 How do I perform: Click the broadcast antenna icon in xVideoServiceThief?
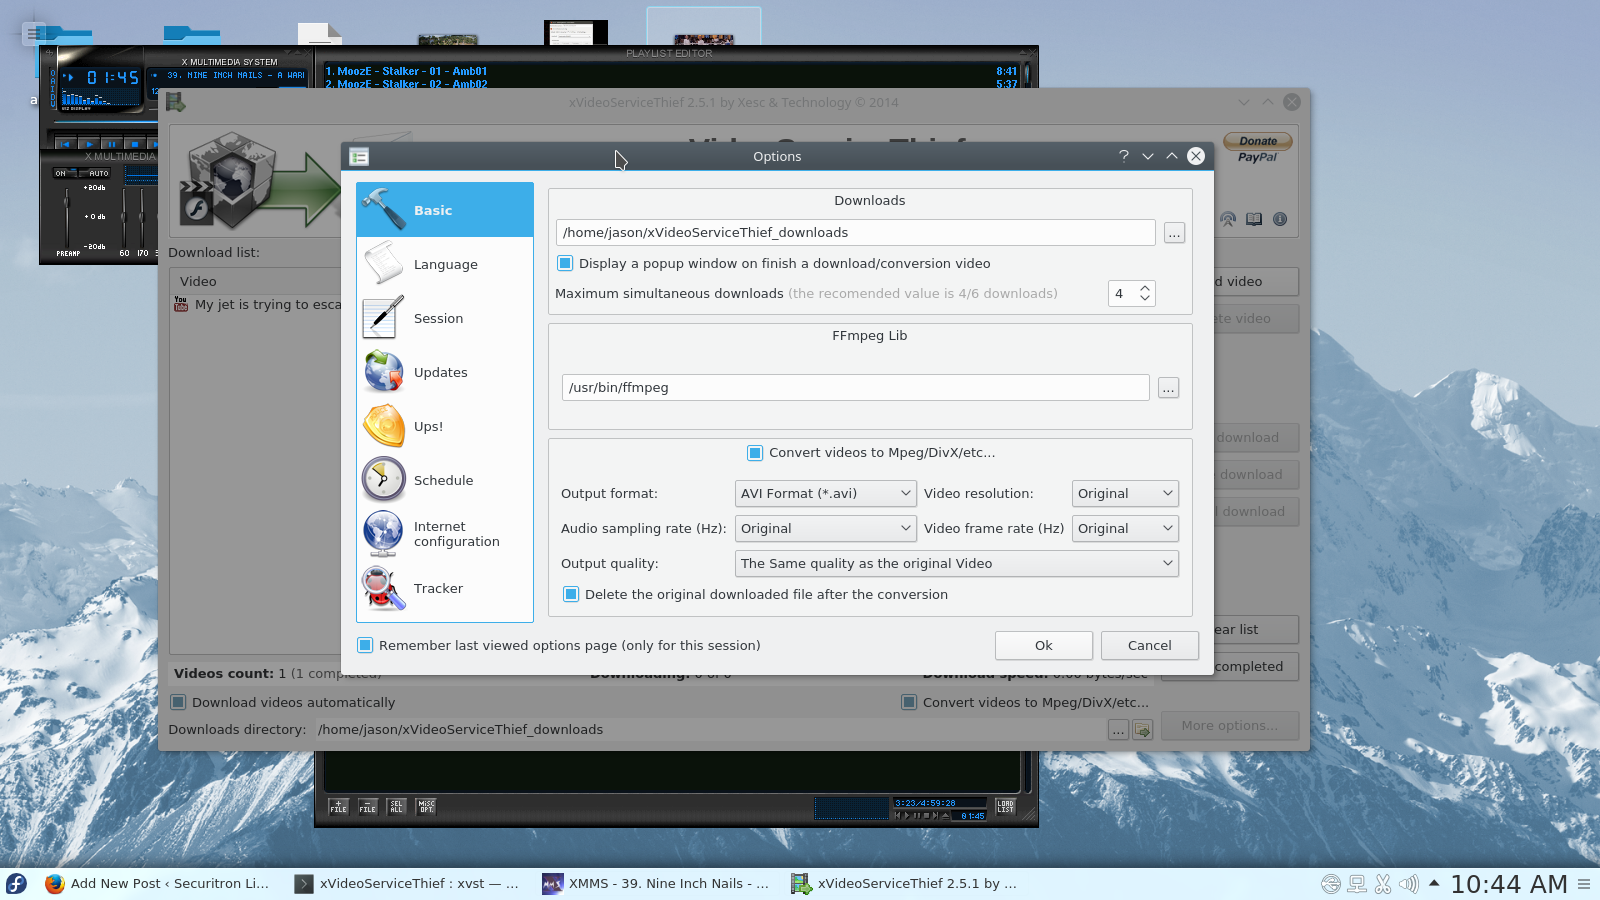point(1228,219)
